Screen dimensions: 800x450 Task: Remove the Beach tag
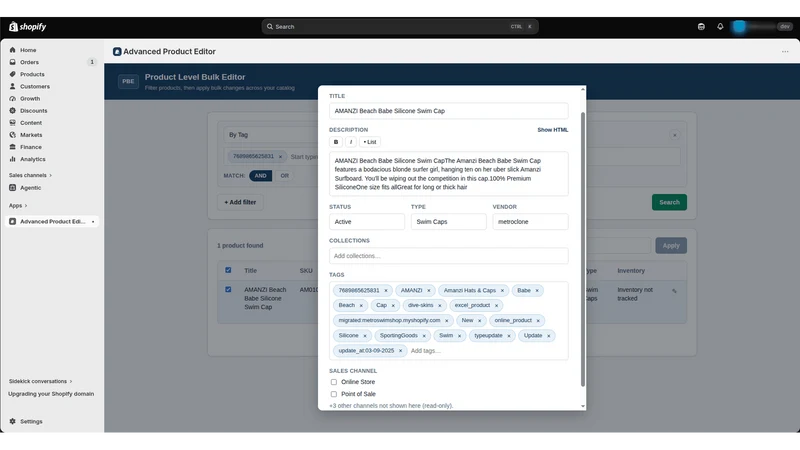[x=361, y=306]
